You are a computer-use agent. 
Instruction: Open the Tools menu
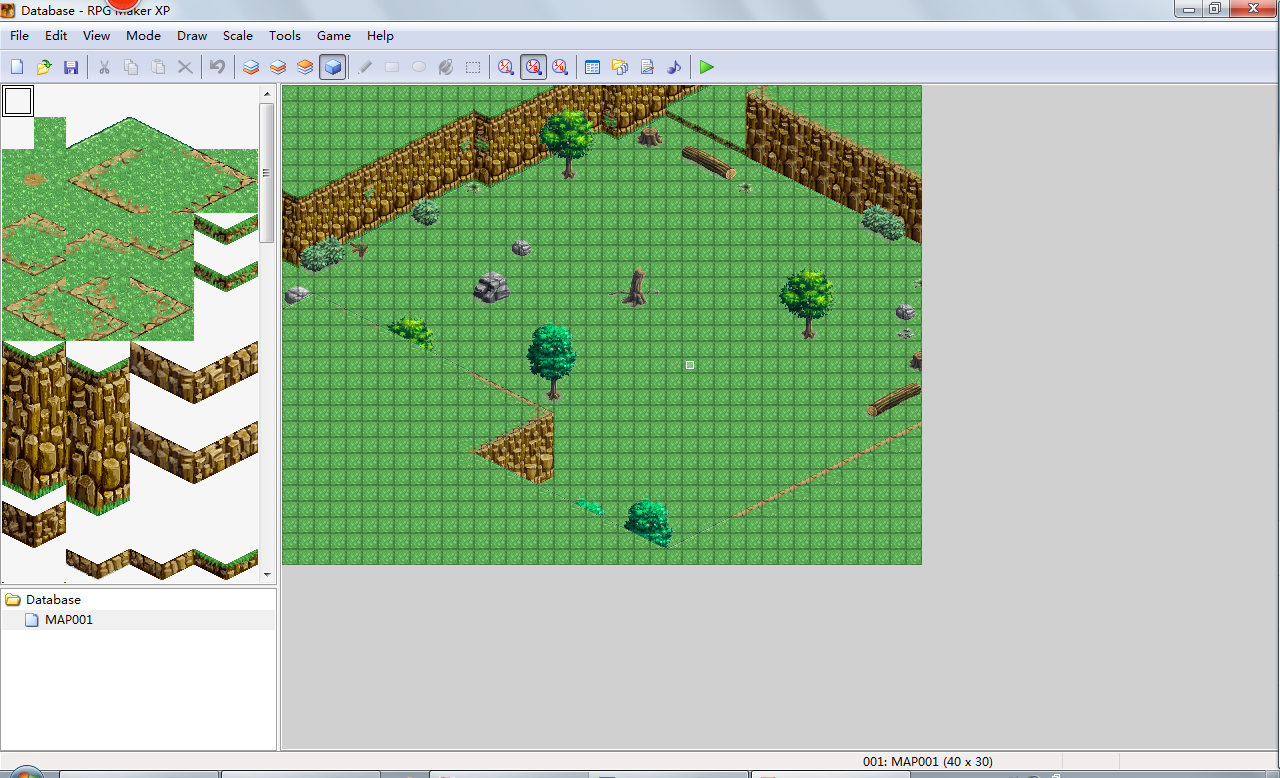point(285,36)
